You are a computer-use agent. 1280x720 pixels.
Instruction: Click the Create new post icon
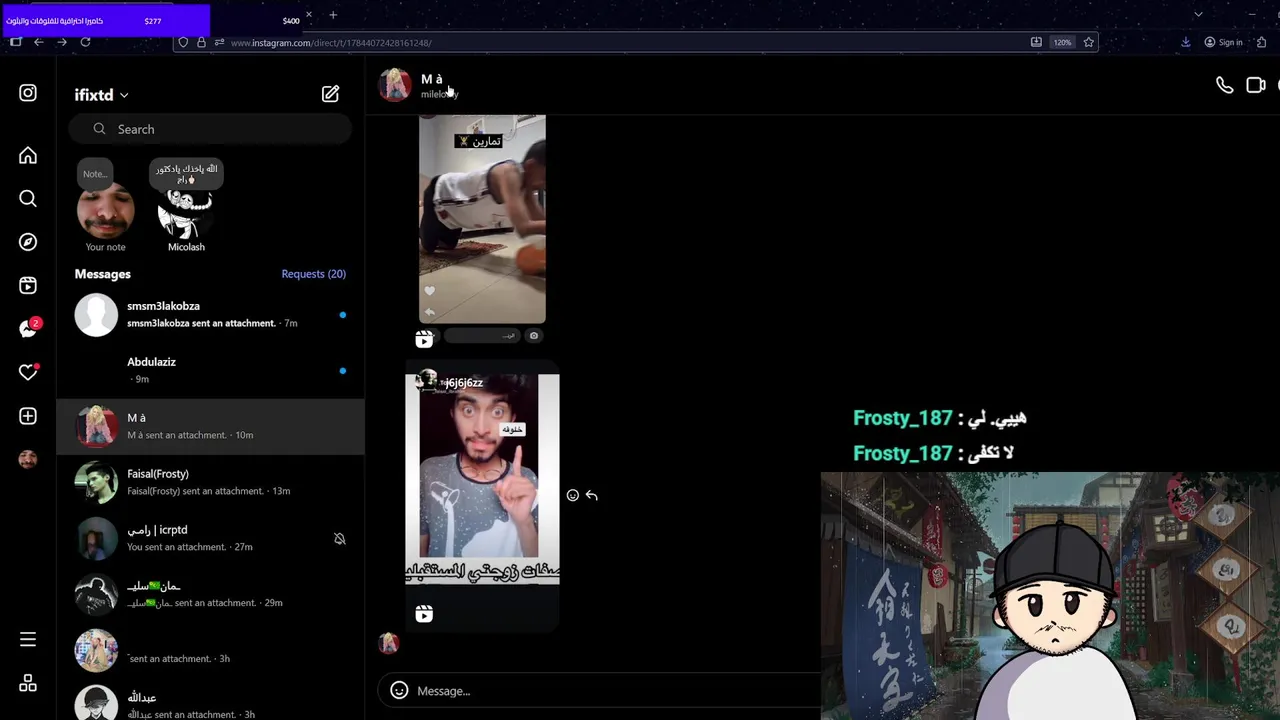28,416
